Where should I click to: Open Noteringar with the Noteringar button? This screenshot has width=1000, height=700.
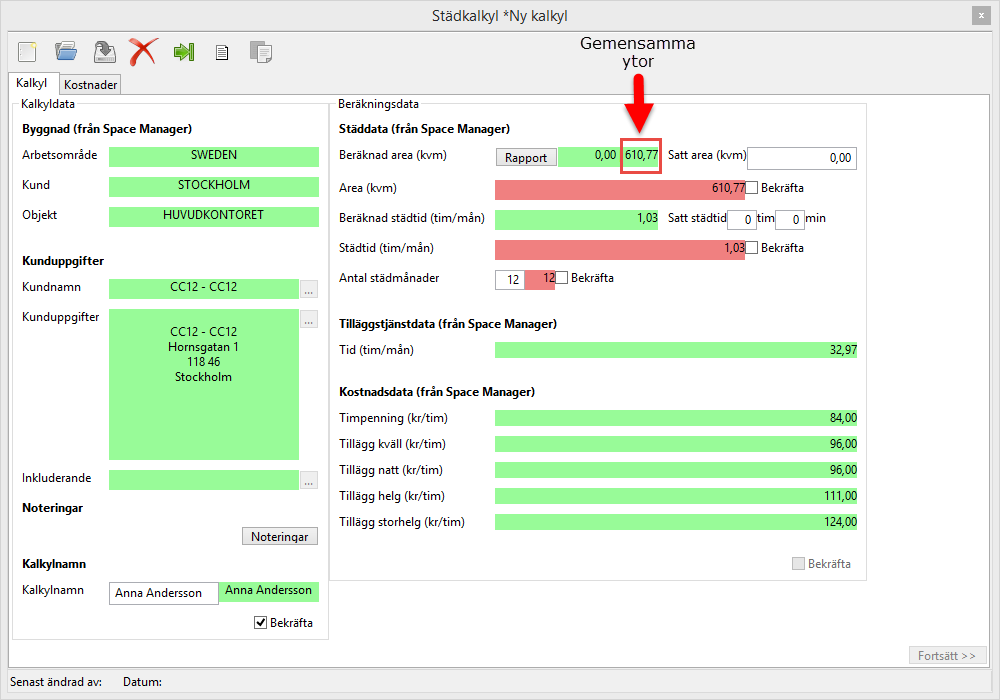tap(280, 537)
